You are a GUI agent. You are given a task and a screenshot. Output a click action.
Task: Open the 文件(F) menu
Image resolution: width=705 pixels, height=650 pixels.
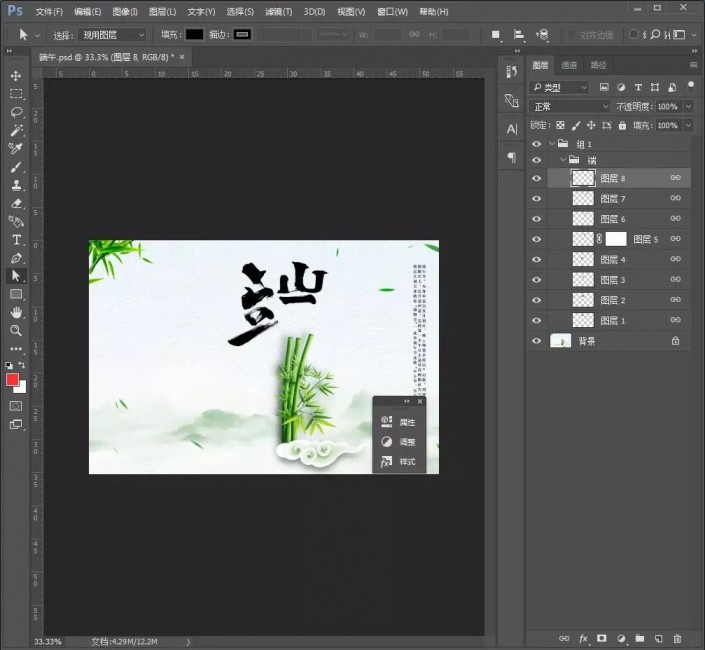click(x=49, y=12)
